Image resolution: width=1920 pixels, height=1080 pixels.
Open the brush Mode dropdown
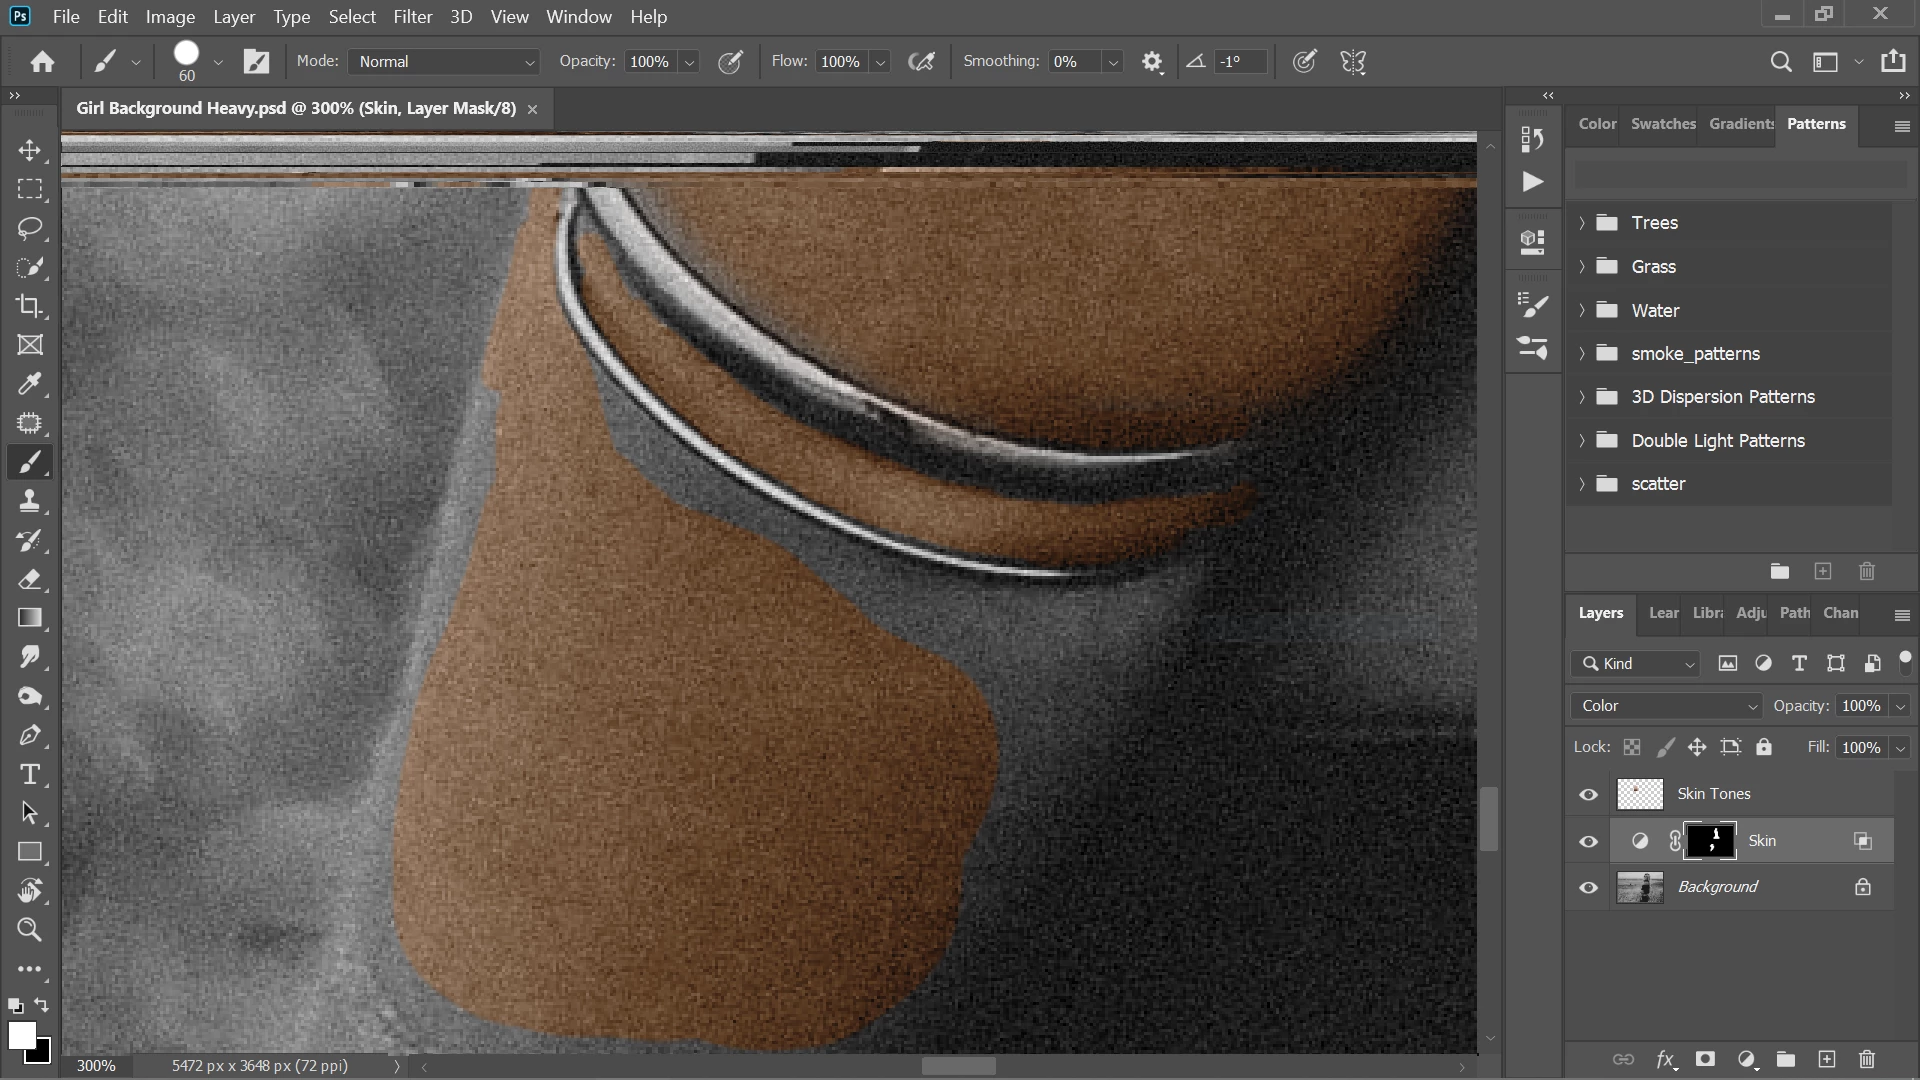coord(444,62)
